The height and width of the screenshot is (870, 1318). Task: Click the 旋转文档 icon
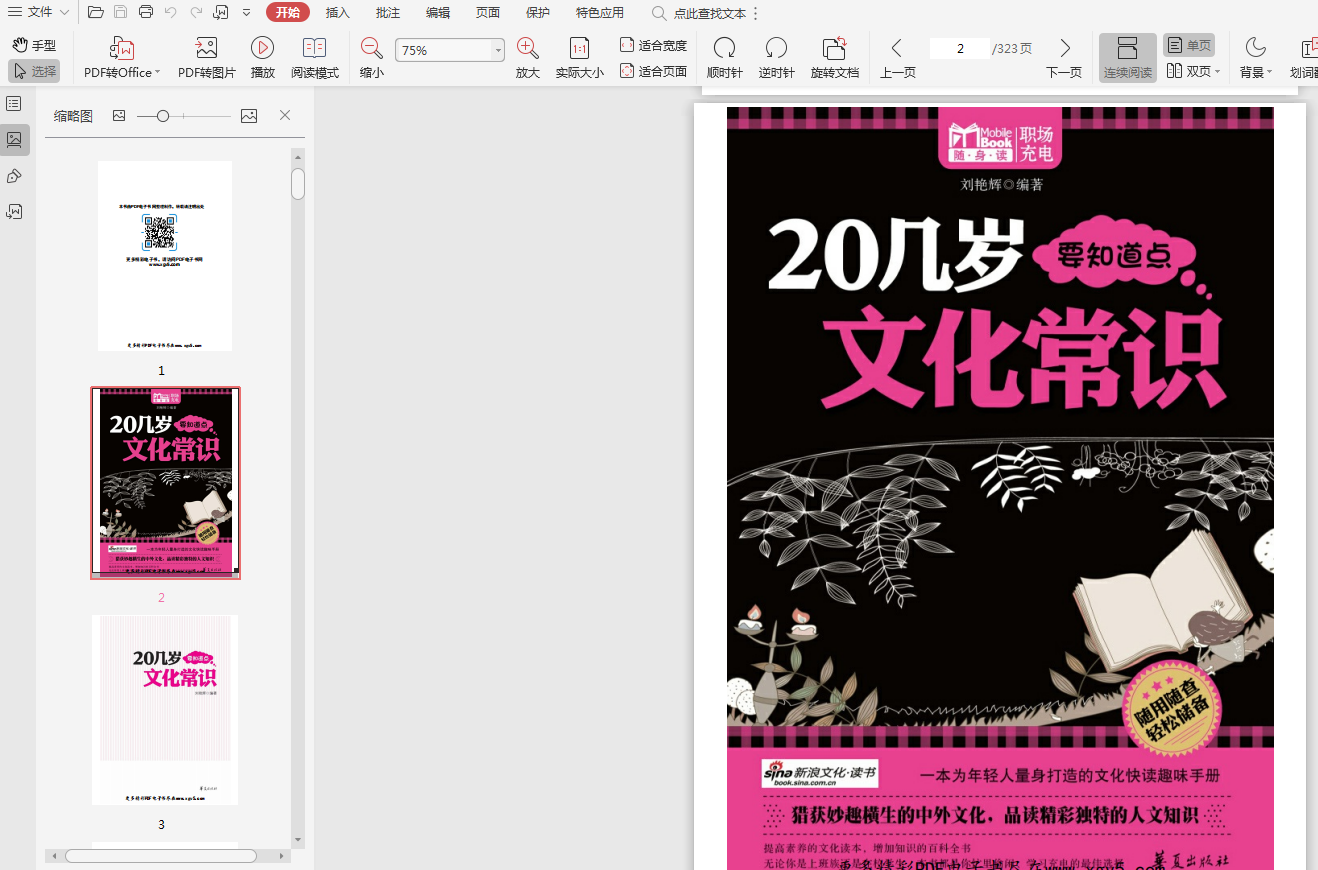point(834,48)
